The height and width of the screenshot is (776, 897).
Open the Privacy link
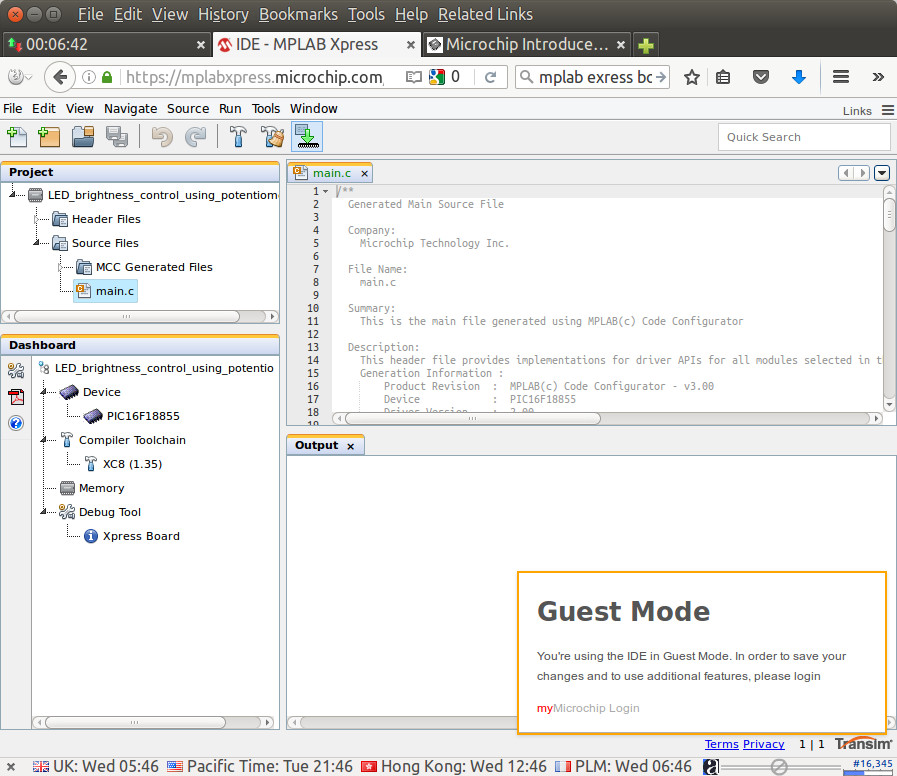click(764, 744)
